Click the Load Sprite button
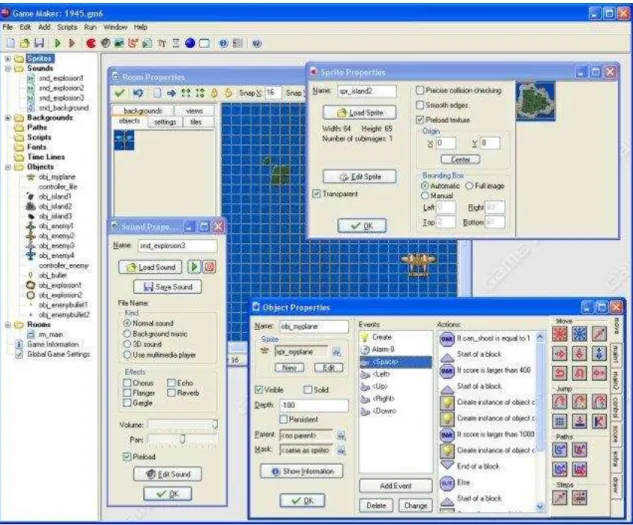The image size is (633, 525). tap(359, 113)
